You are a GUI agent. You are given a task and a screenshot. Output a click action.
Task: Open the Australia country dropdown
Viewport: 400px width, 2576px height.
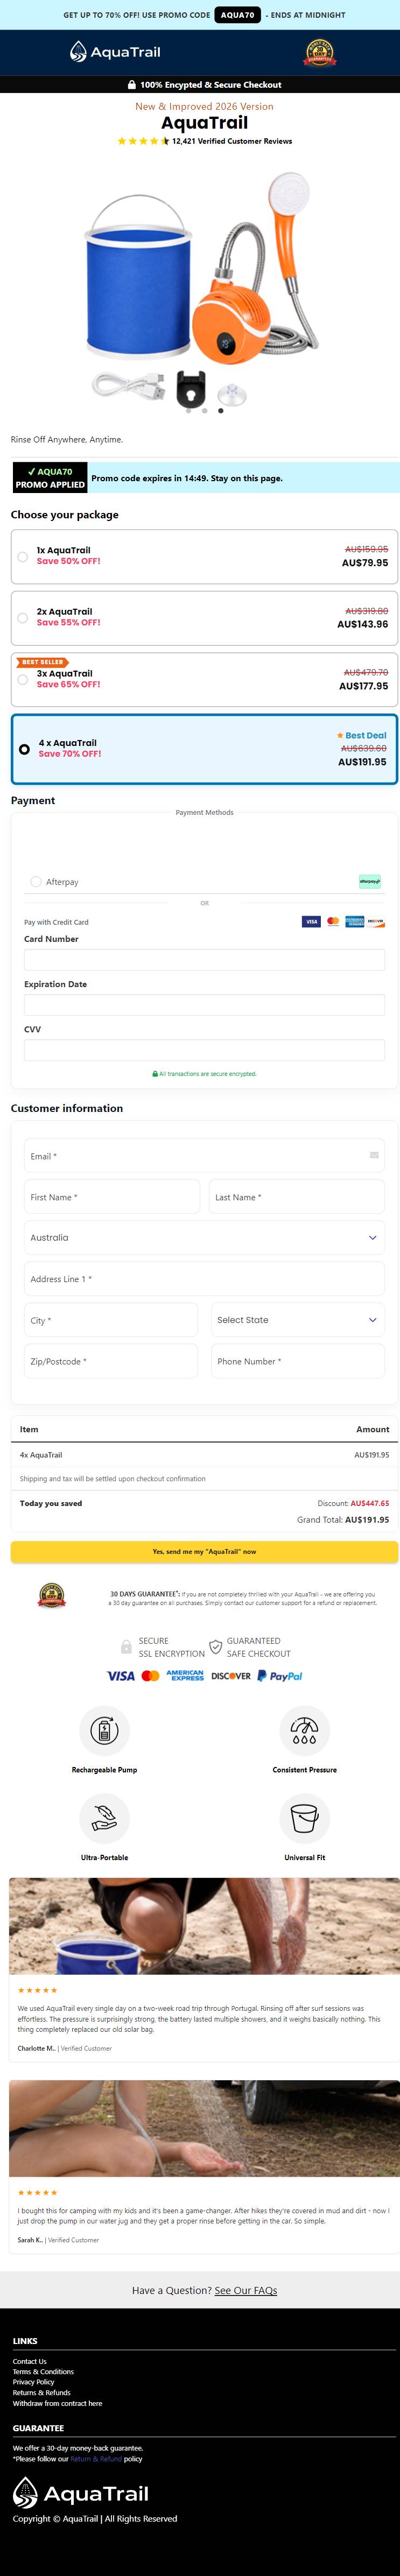(x=204, y=1237)
